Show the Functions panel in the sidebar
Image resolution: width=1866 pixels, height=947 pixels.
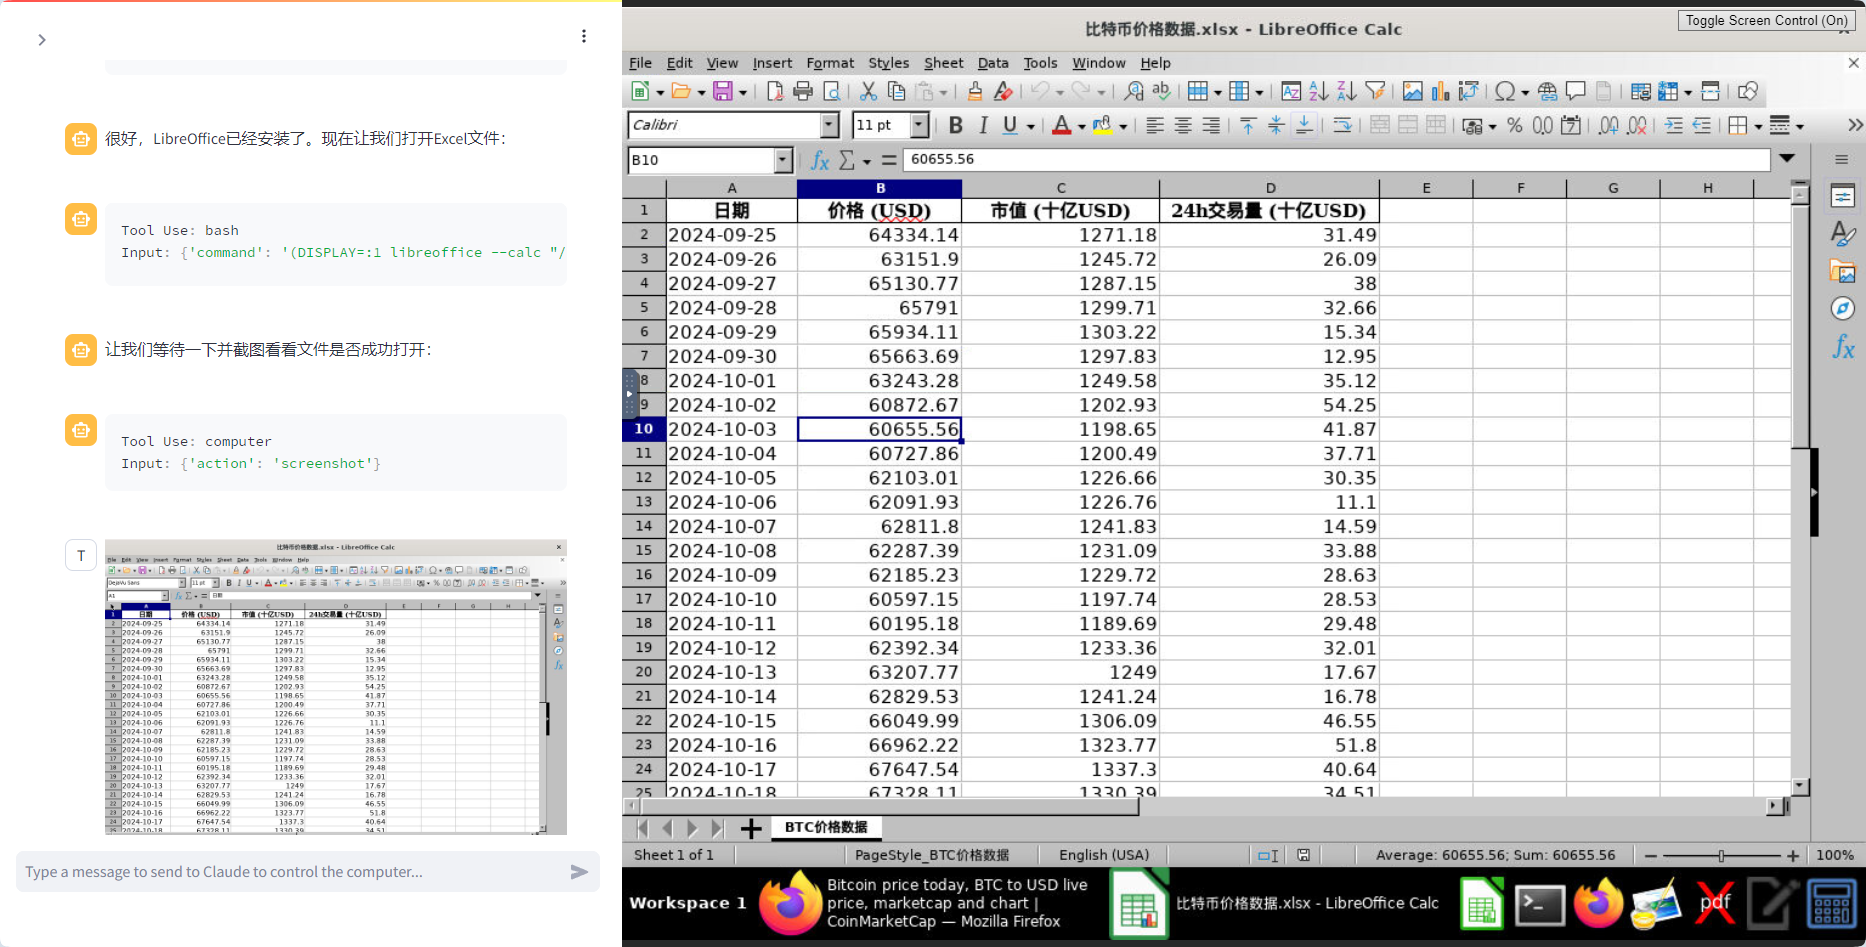tap(1842, 347)
